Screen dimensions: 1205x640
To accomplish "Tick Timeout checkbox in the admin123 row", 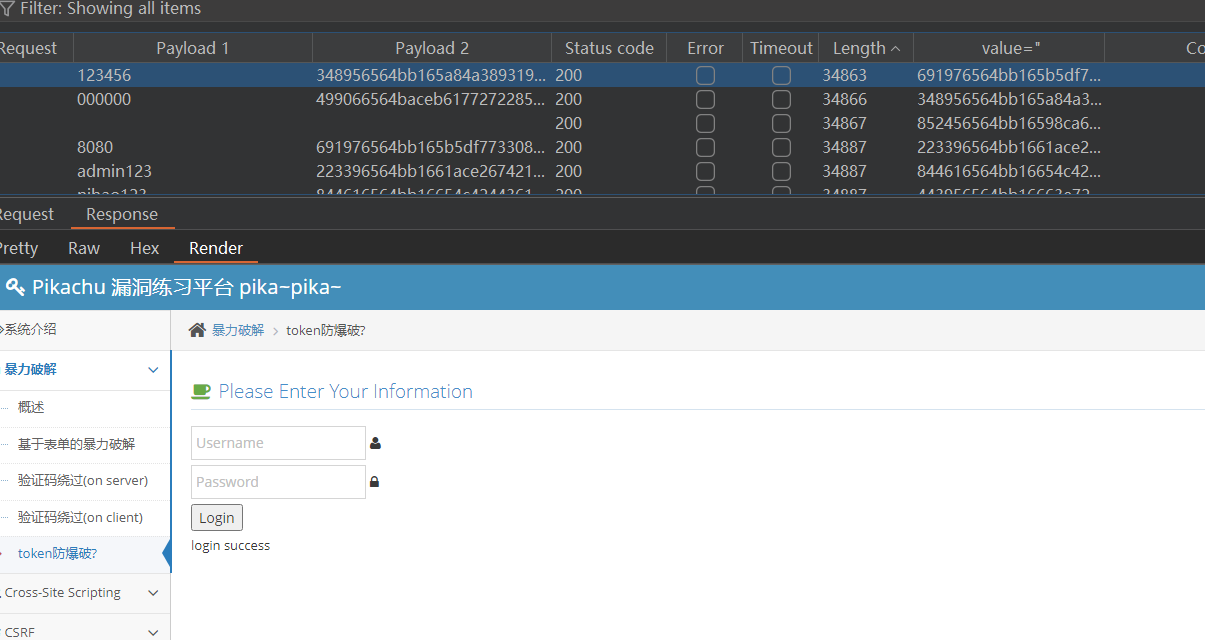I will (x=781, y=171).
